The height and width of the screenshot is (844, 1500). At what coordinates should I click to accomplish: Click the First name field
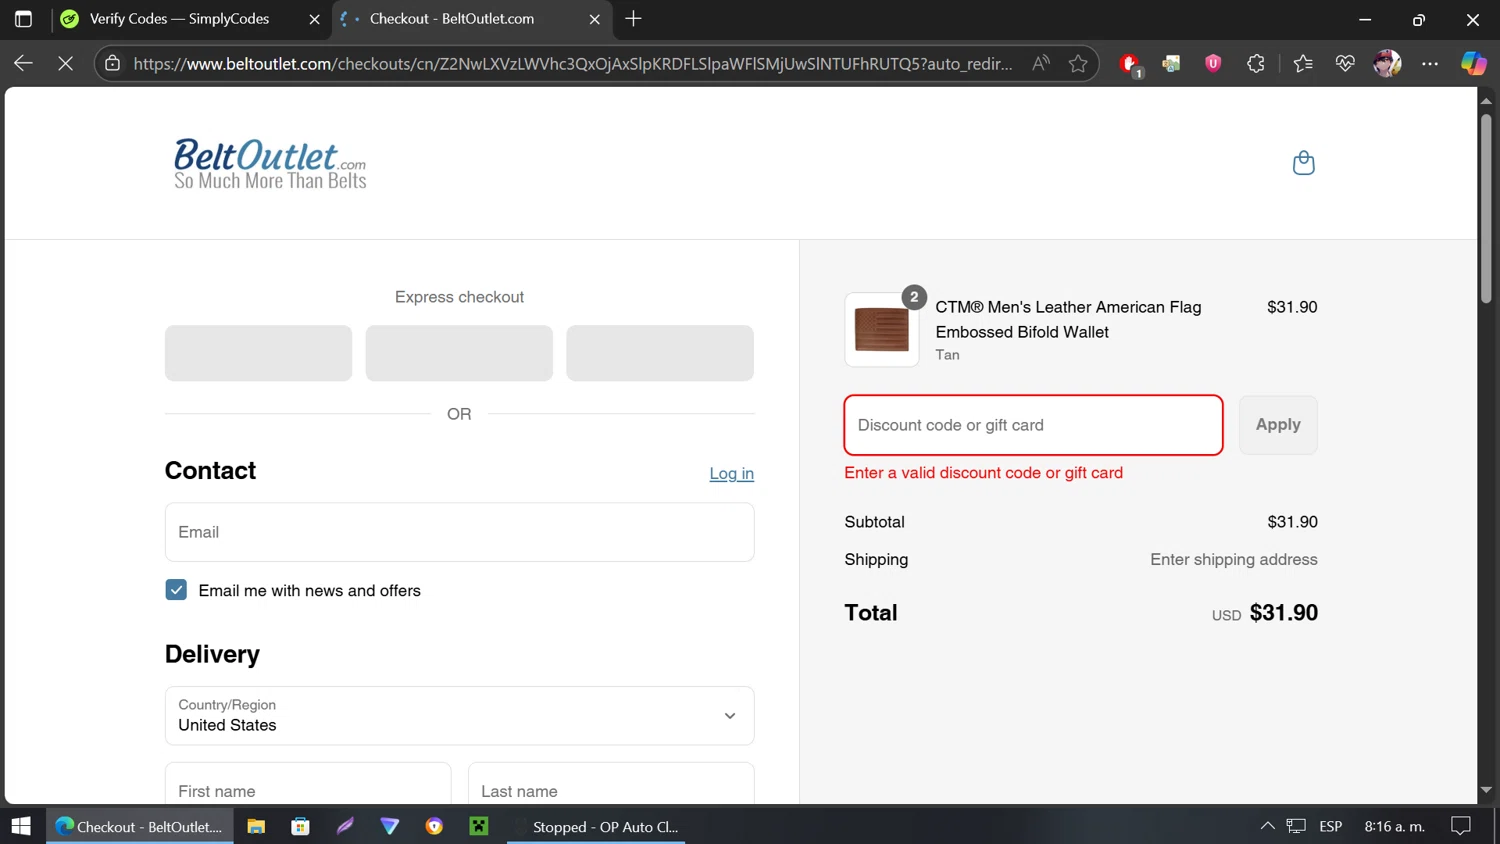coord(308,786)
